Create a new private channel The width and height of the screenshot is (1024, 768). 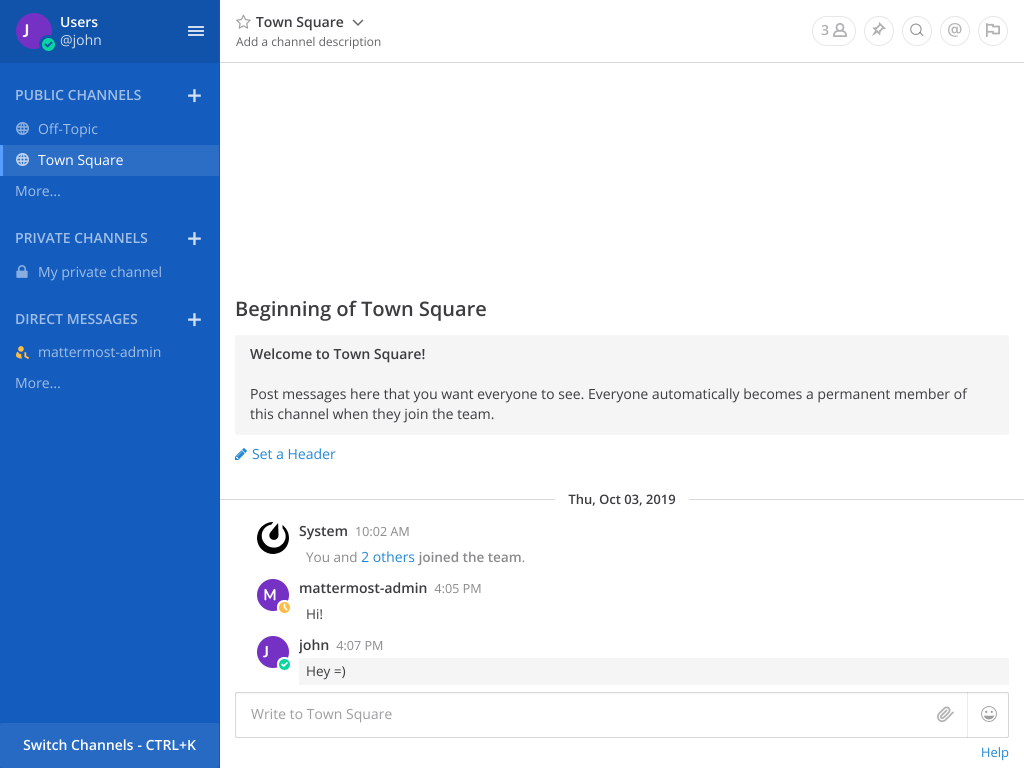[194, 238]
